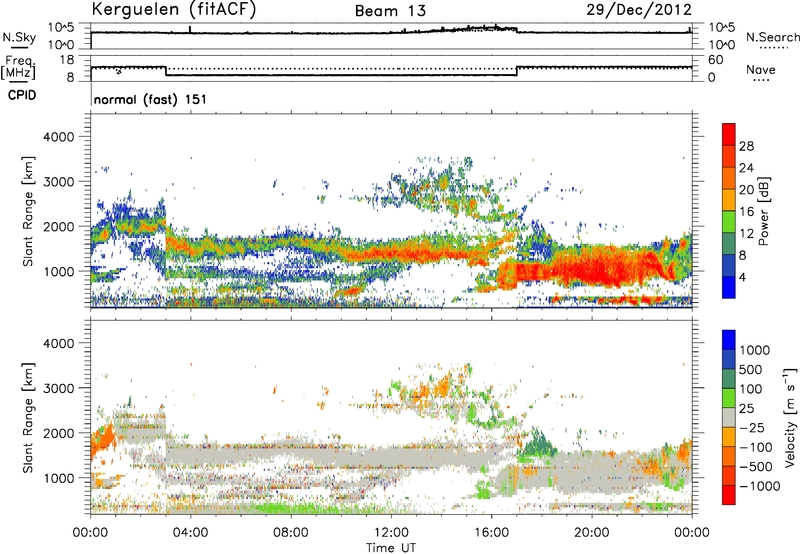Click the blue bottom of power colorbar
This screenshot has width=800, height=554.
coord(729,287)
